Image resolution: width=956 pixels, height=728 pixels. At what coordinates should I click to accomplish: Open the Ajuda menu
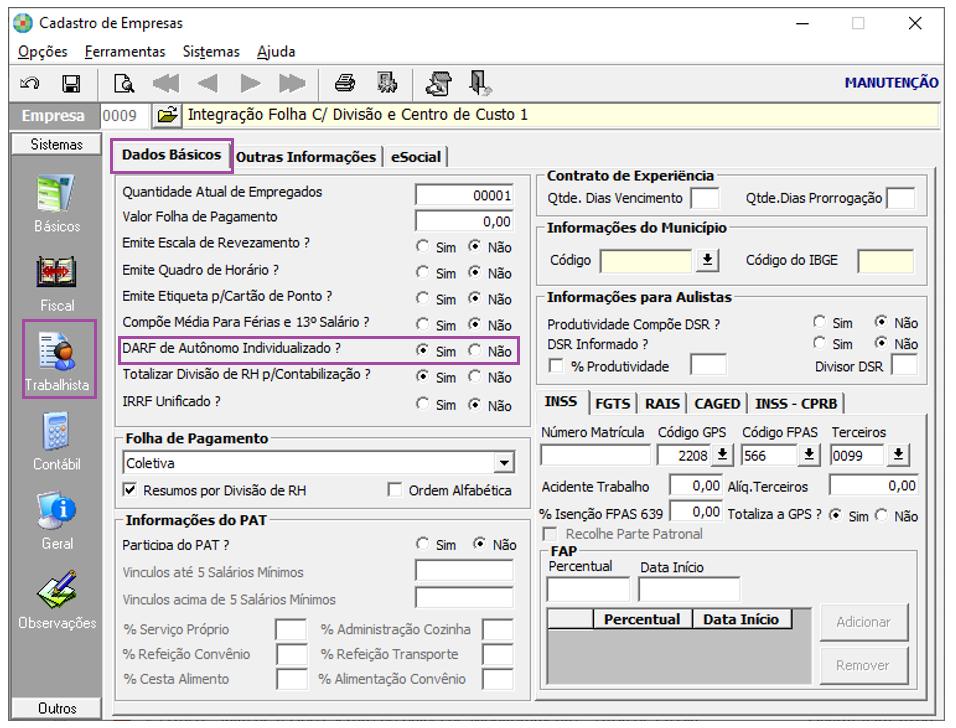pyautogui.click(x=276, y=52)
